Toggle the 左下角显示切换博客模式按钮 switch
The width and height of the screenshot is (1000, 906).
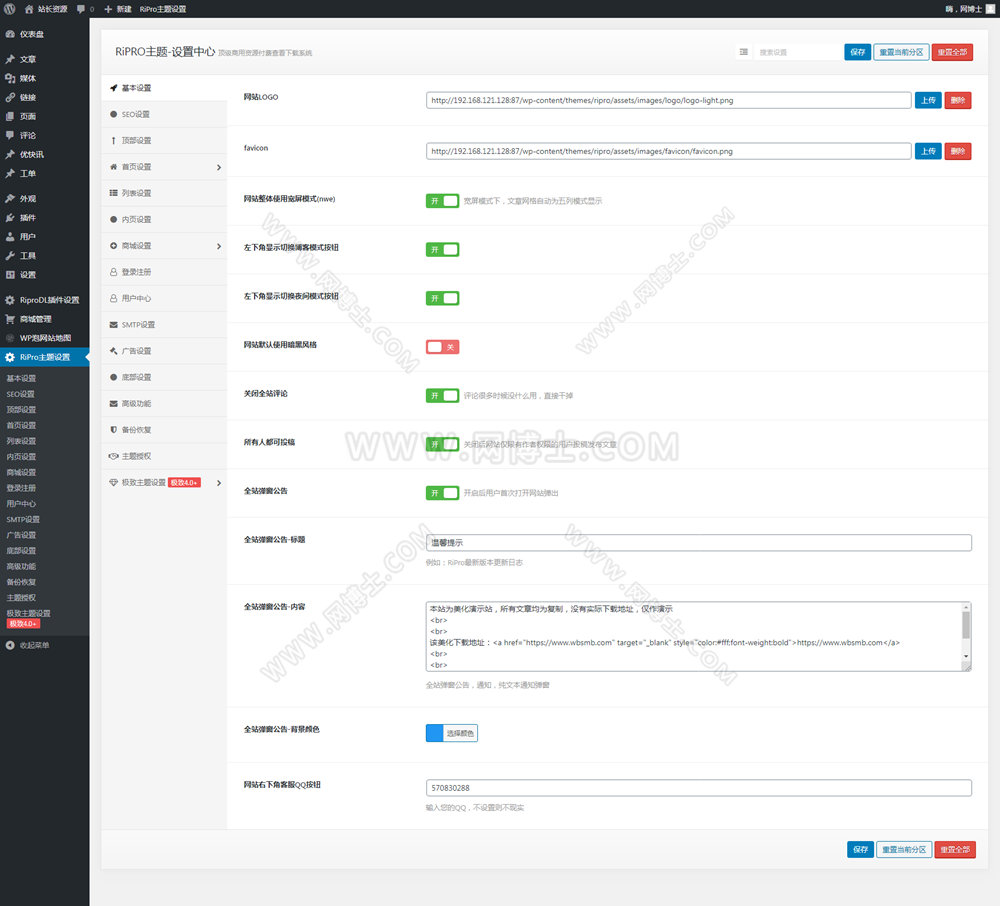443,249
